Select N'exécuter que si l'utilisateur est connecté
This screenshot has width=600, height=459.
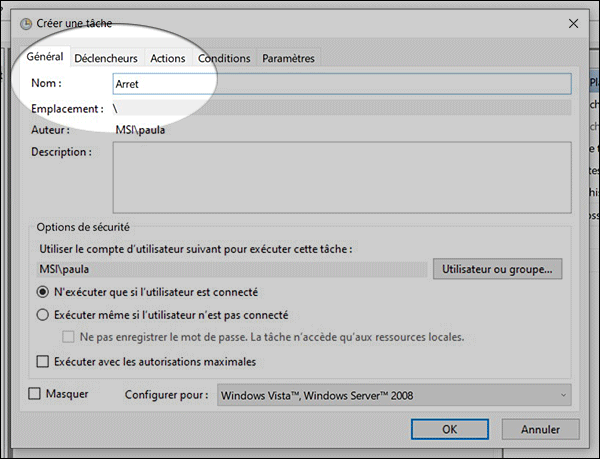pos(43,292)
